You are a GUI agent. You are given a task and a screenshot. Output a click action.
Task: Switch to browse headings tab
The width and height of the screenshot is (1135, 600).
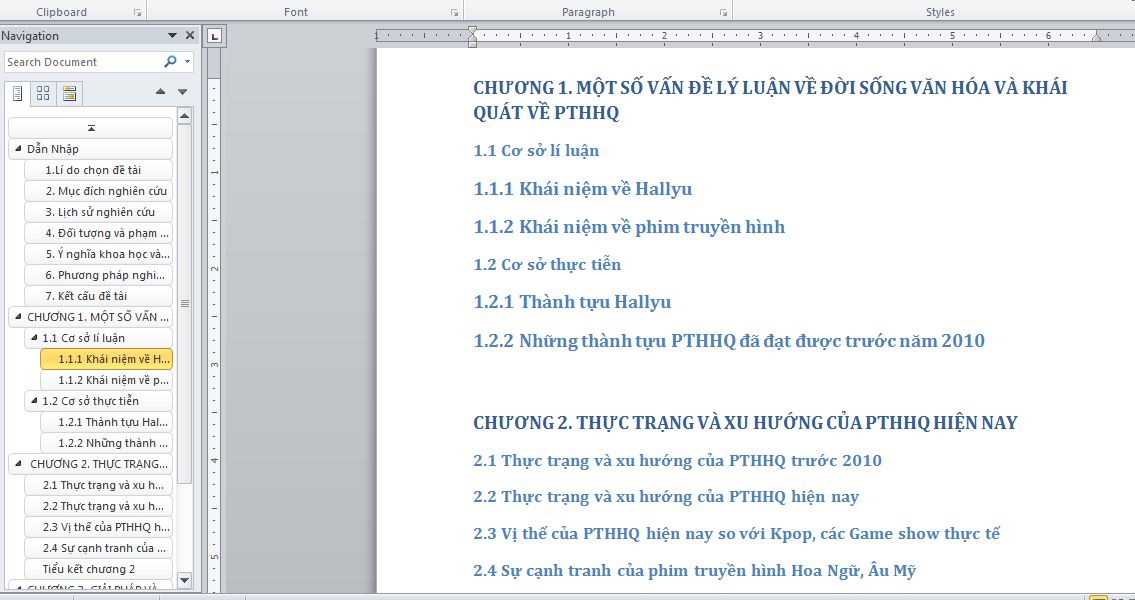(x=18, y=93)
